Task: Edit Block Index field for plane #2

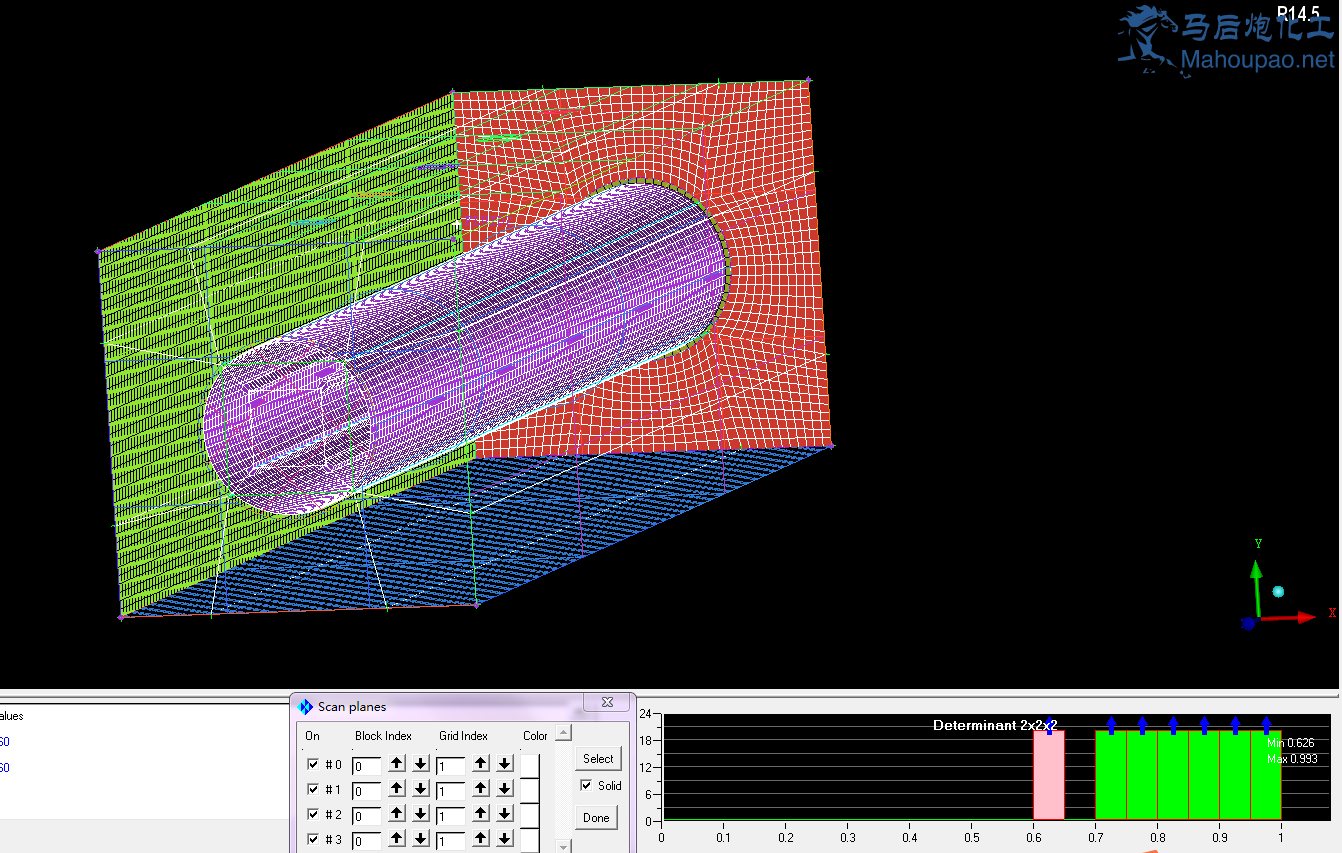Action: point(367,816)
